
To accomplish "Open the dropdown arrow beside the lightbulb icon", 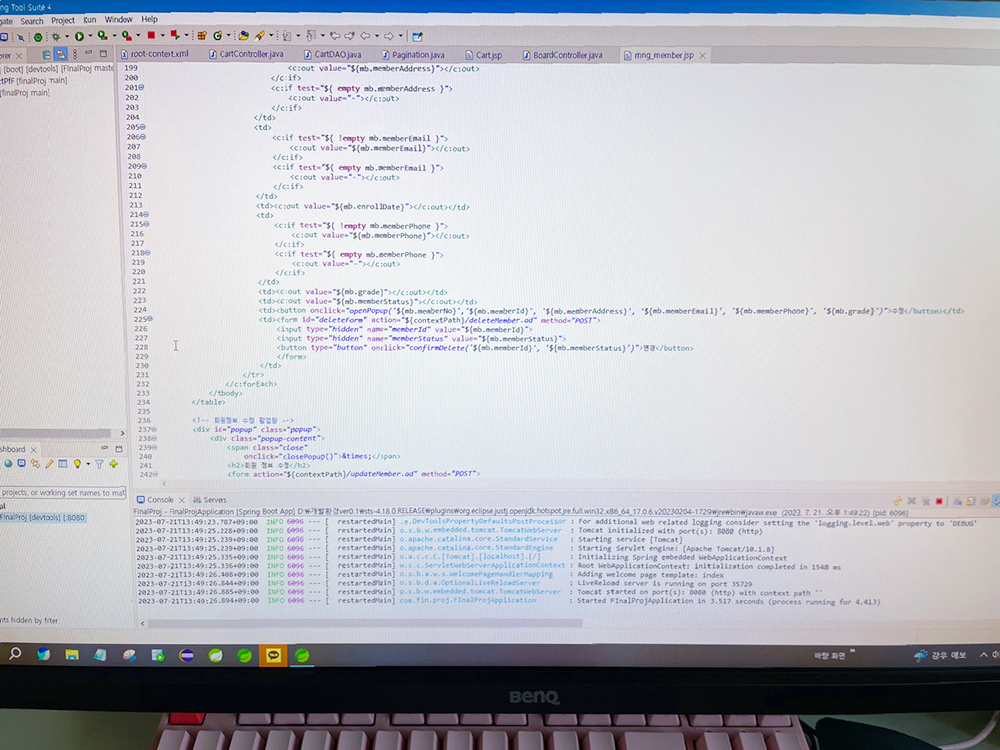I will point(87,465).
